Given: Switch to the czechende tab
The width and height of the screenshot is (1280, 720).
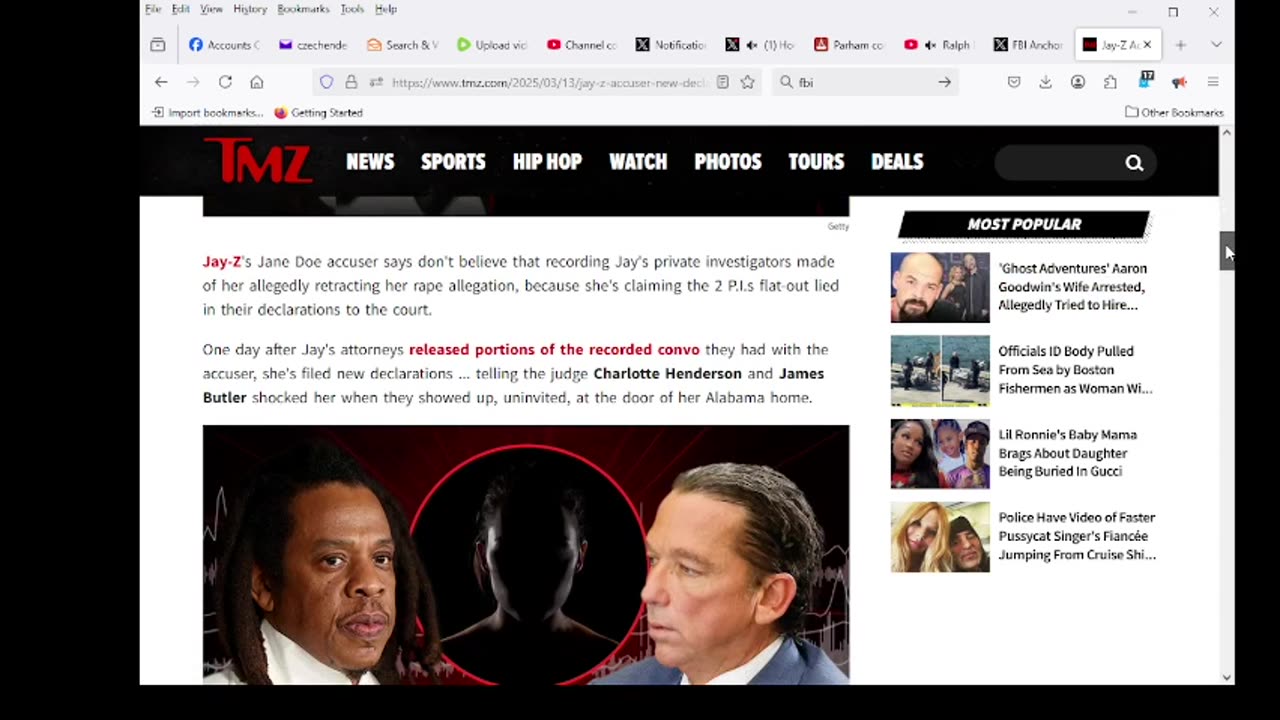Looking at the screenshot, I should (313, 45).
